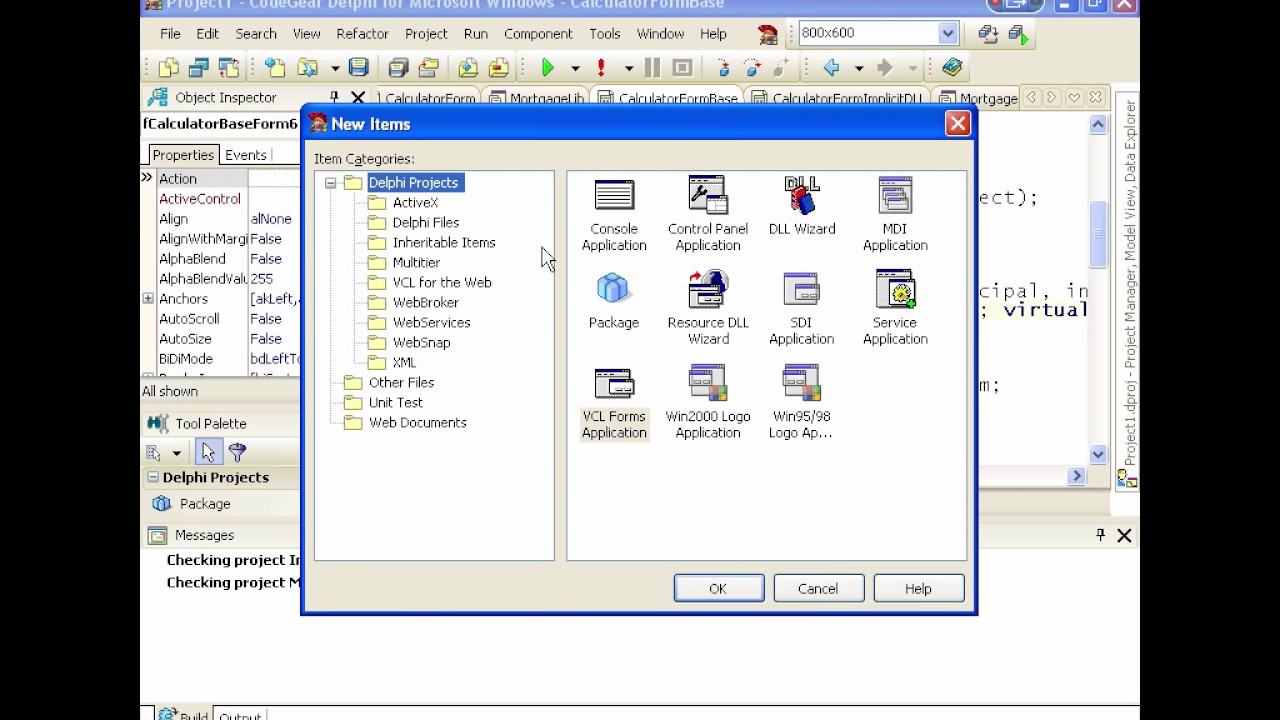Select Unit Test category
This screenshot has width=1280, height=720.
[x=395, y=402]
